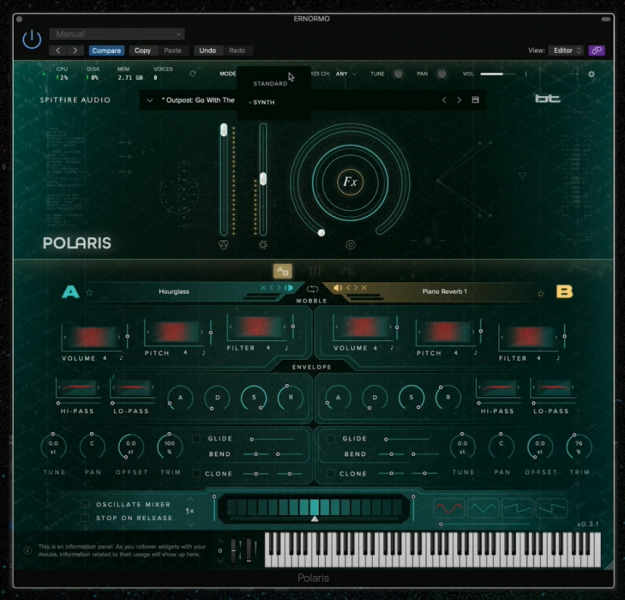The height and width of the screenshot is (600, 625).
Task: Open the plugin link icon button
Action: pos(596,51)
